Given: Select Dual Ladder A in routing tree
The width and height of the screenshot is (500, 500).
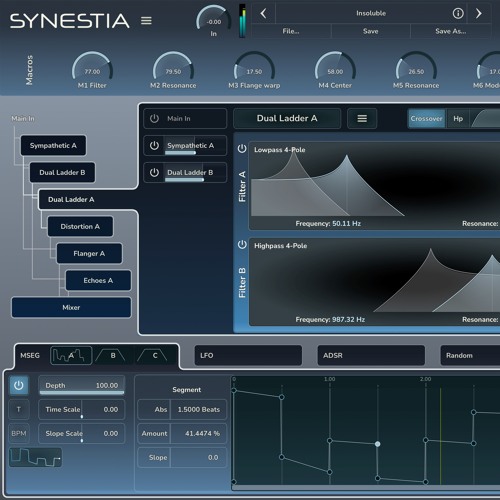Looking at the screenshot, I should pos(71,199).
